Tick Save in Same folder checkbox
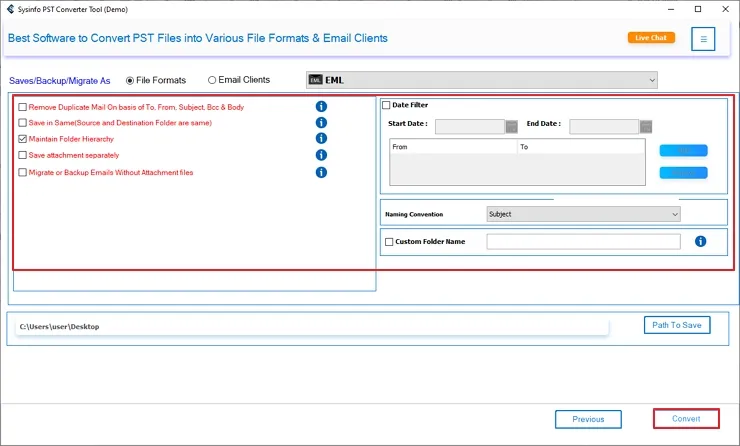Screen dimensions: 740x446 (22, 123)
